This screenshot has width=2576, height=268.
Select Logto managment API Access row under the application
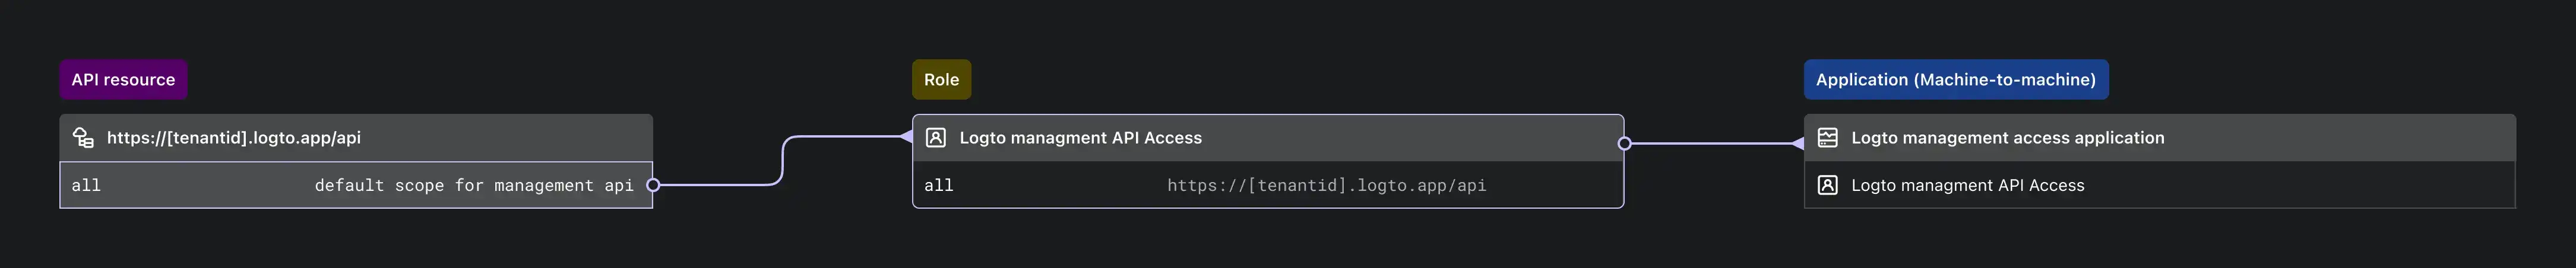pos(1967,186)
